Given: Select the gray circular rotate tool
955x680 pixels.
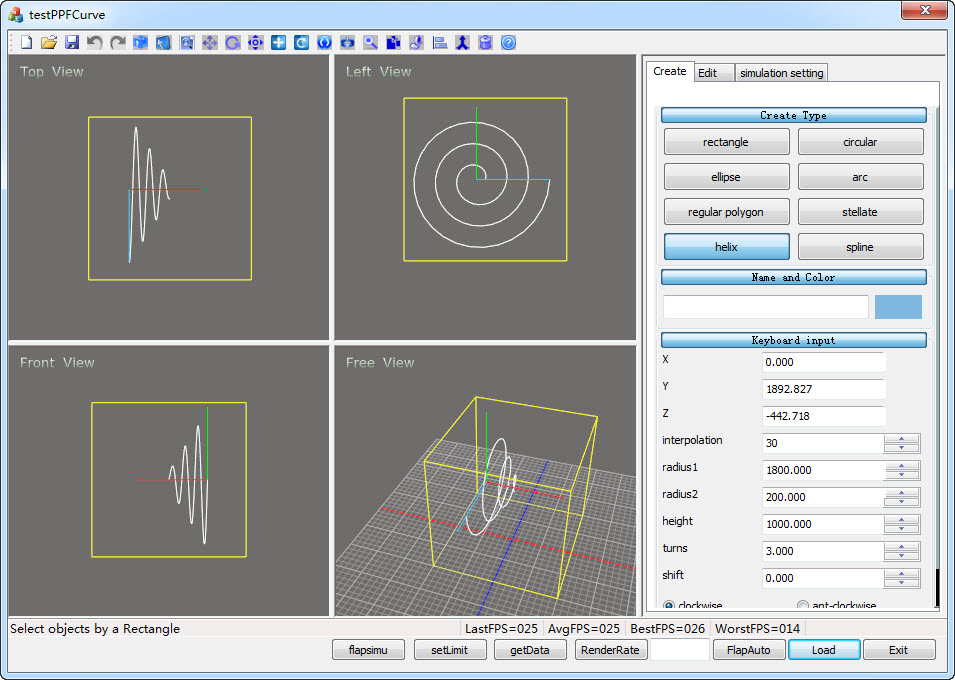Looking at the screenshot, I should point(232,42).
